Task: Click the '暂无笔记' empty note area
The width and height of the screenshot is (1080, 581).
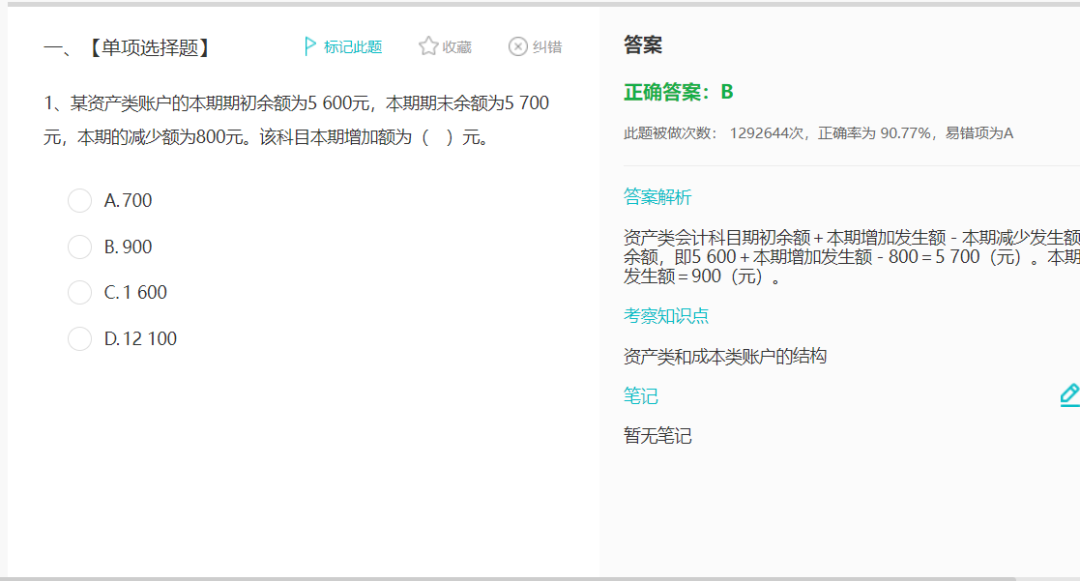Action: [x=657, y=436]
